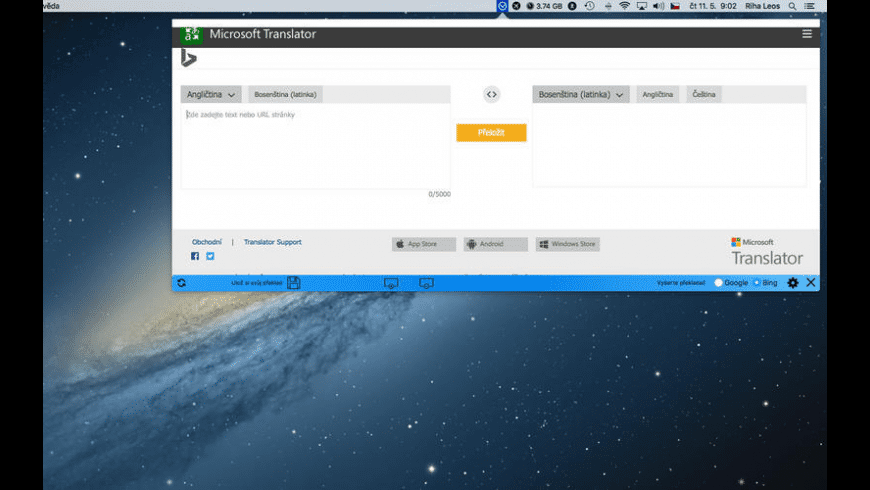The height and width of the screenshot is (490, 870).
Task: Open Notification Center list icon
Action: tap(810, 6)
